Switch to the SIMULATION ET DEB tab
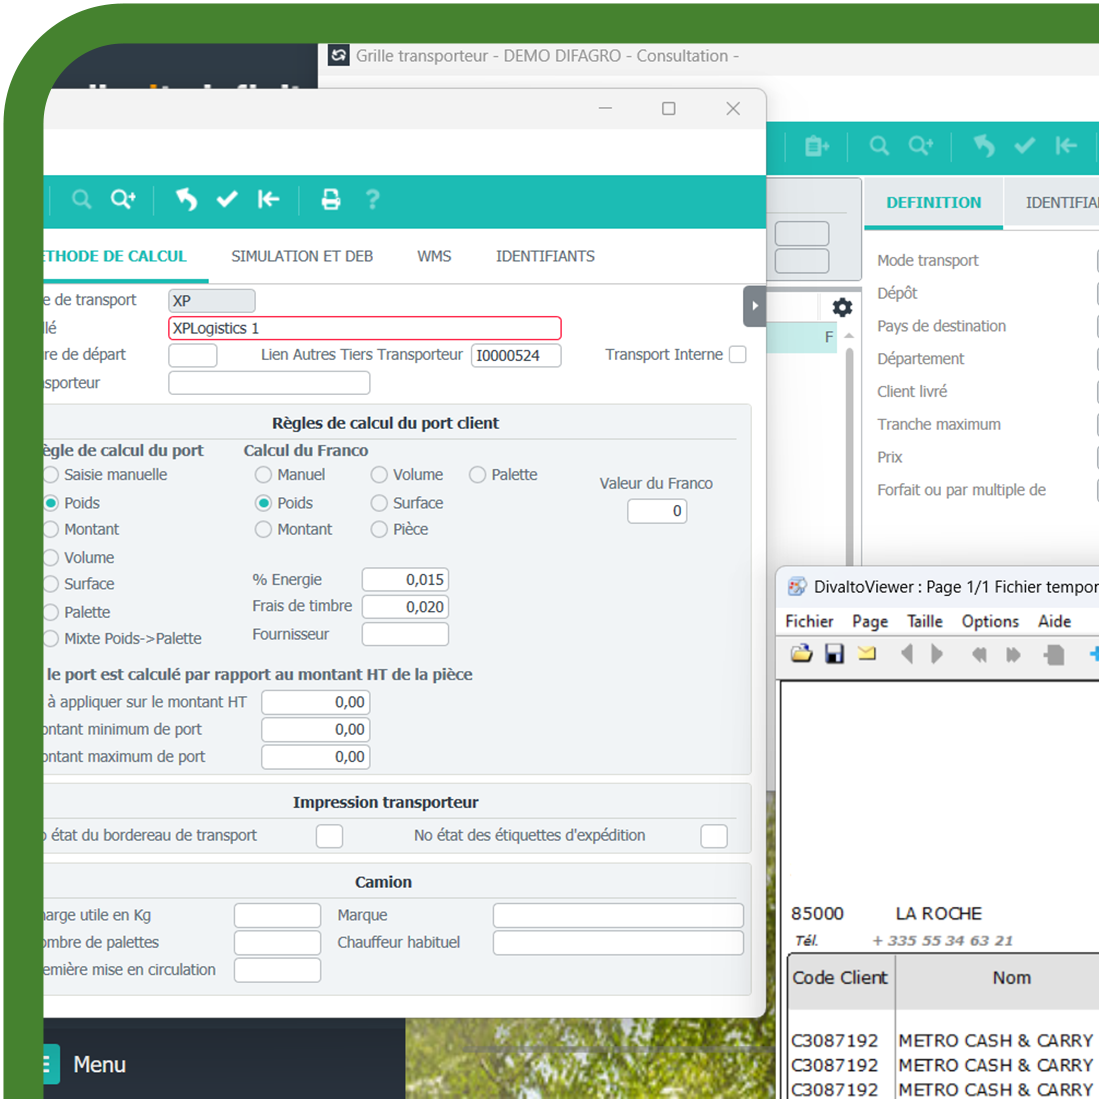Image resolution: width=1099 pixels, height=1099 pixels. (302, 256)
